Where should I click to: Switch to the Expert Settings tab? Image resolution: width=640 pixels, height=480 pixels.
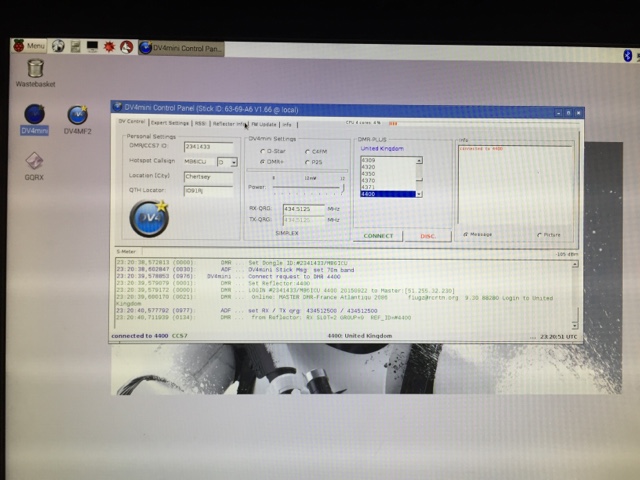pos(170,122)
